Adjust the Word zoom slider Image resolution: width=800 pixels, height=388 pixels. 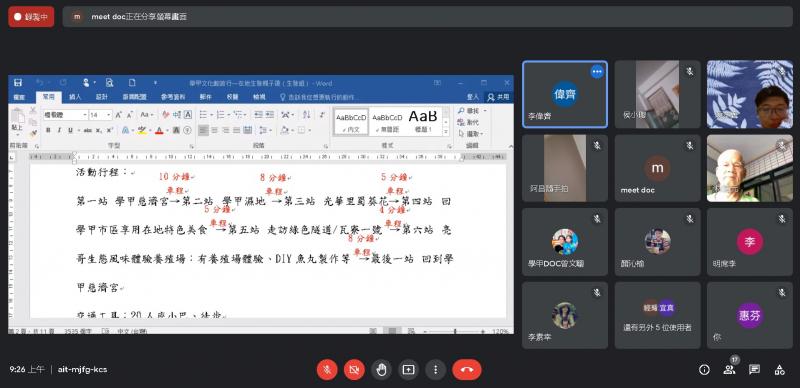455,331
